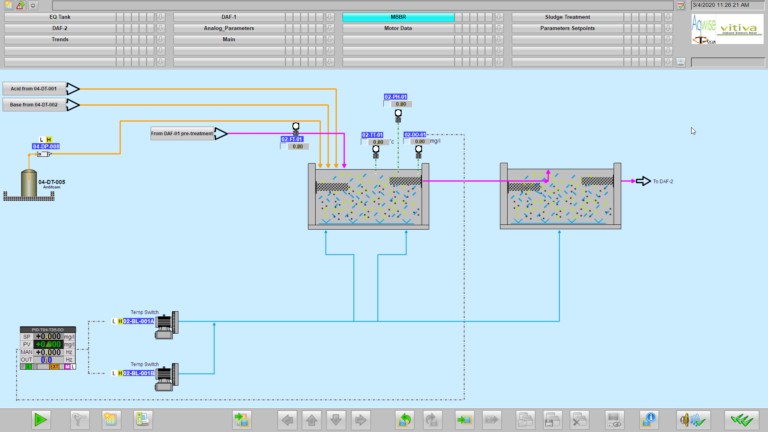This screenshot has height=432, width=768.
Task: Click the Acid from 04-DT-001 label
Action: (35, 89)
